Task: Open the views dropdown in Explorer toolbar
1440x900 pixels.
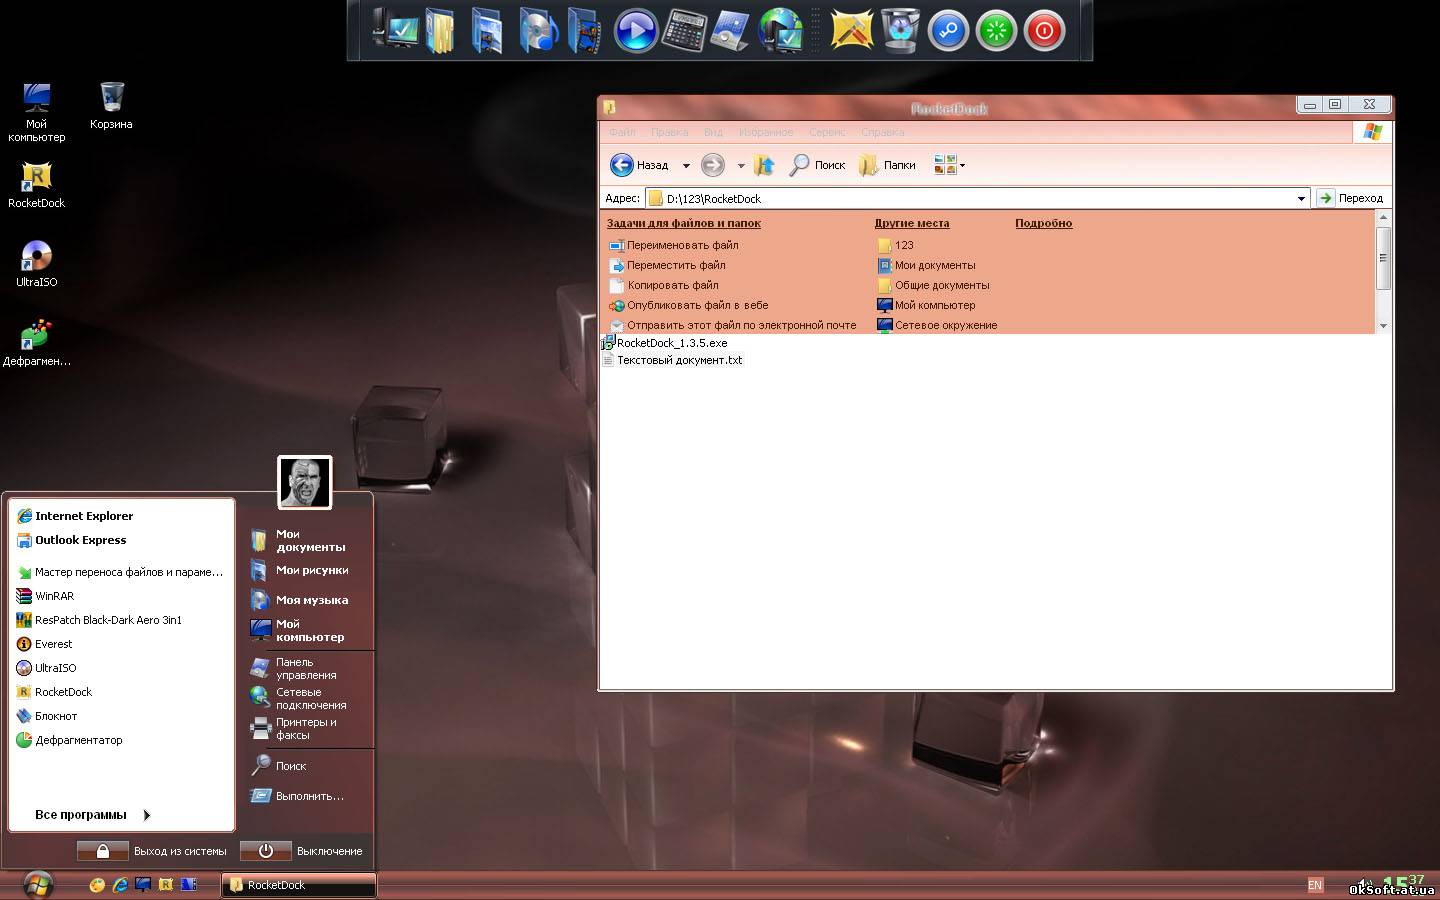Action: click(949, 165)
